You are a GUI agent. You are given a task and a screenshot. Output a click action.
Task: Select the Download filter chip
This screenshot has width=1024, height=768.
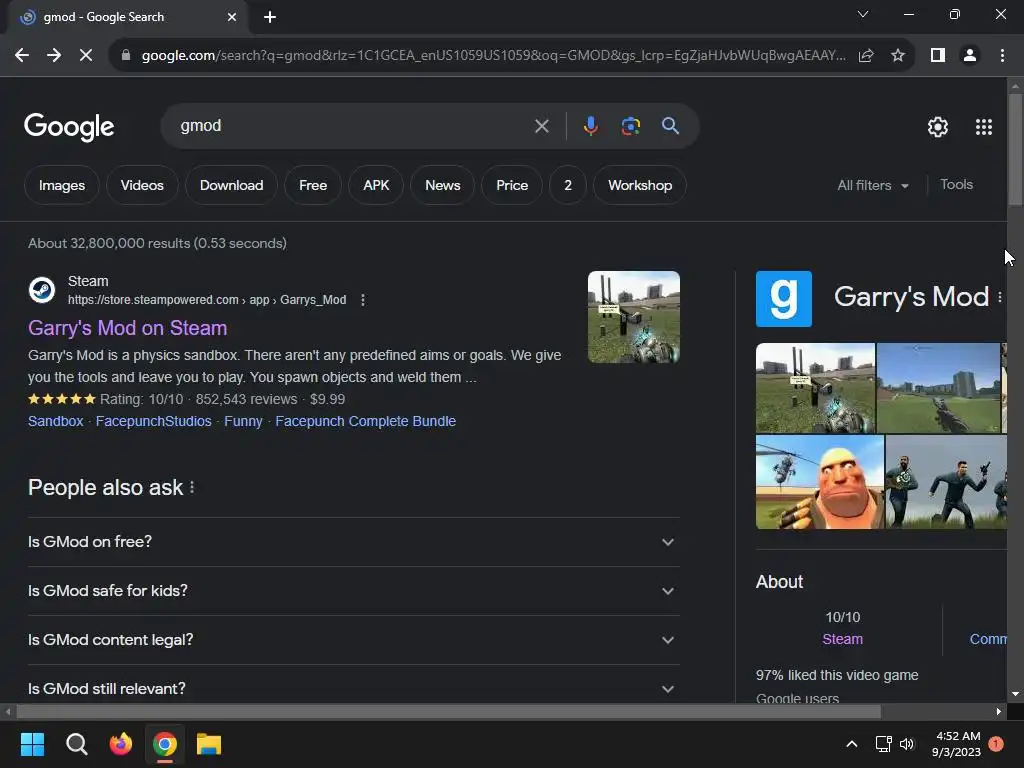(231, 185)
